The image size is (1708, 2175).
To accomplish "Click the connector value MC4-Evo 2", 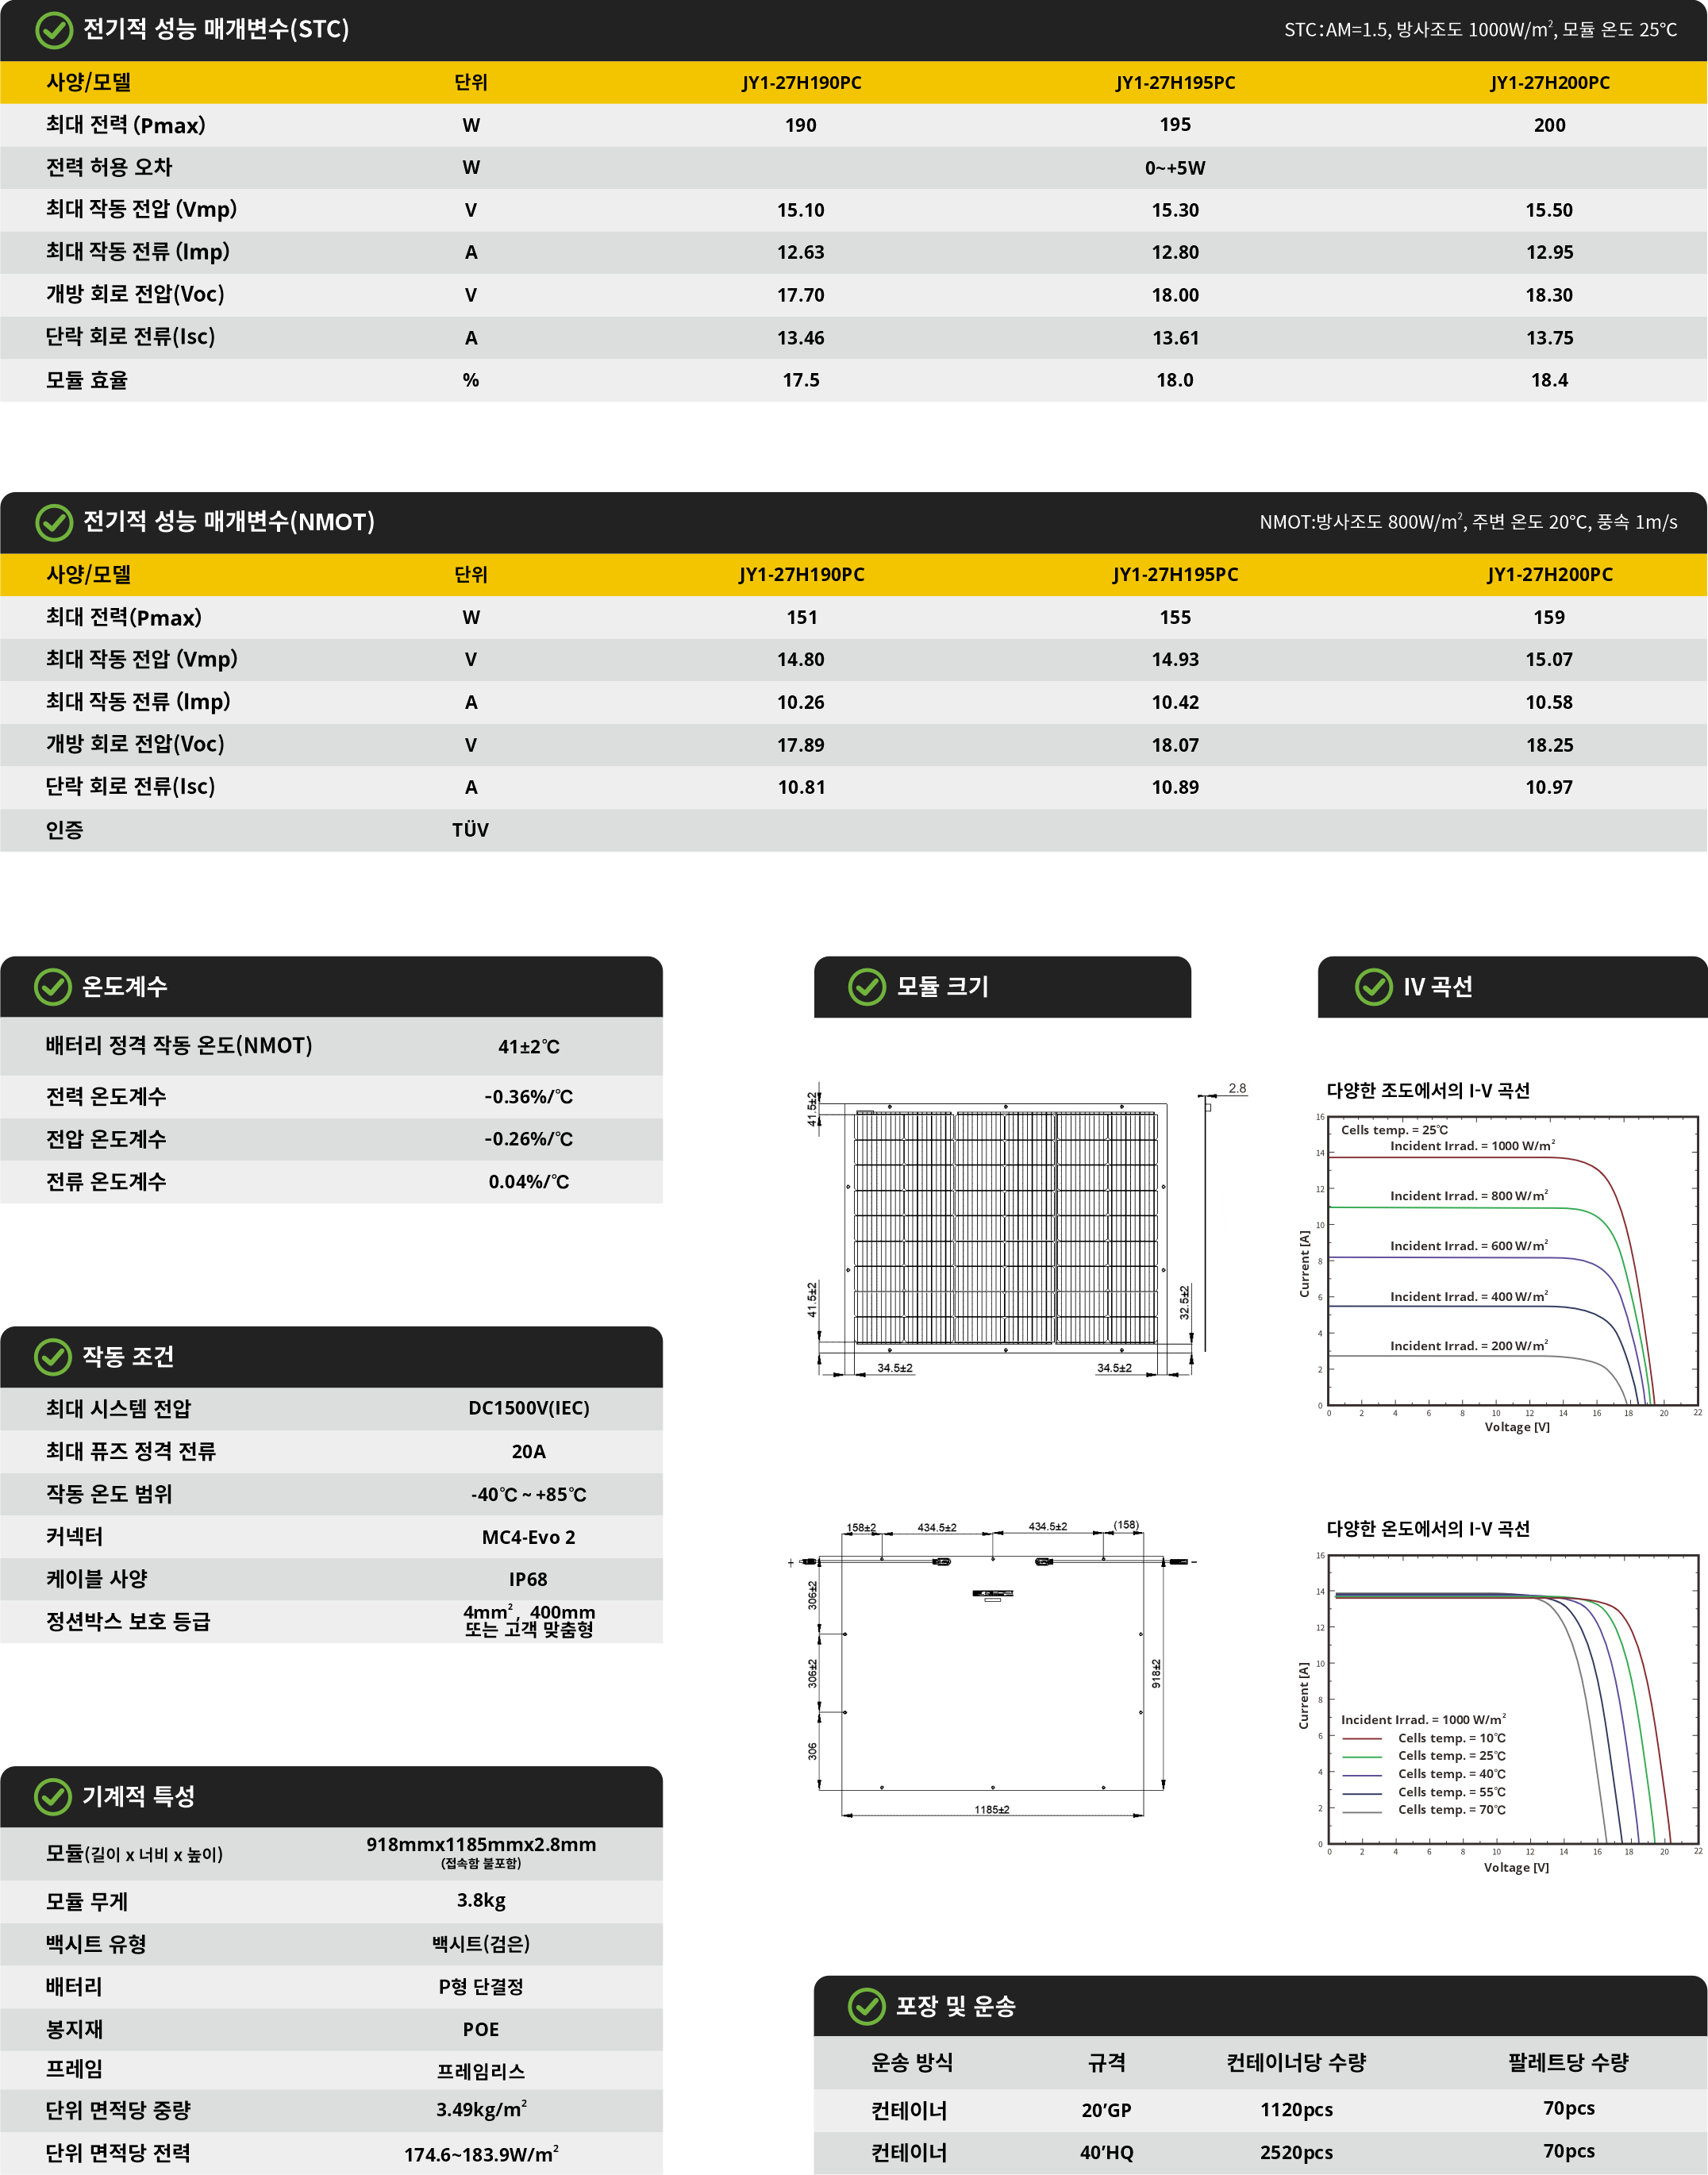I will (529, 1537).
